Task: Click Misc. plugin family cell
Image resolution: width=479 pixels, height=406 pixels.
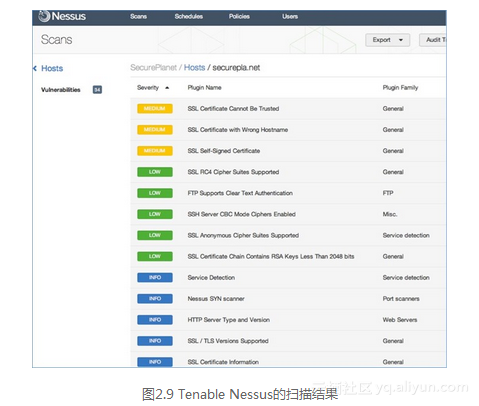Action: coord(390,214)
